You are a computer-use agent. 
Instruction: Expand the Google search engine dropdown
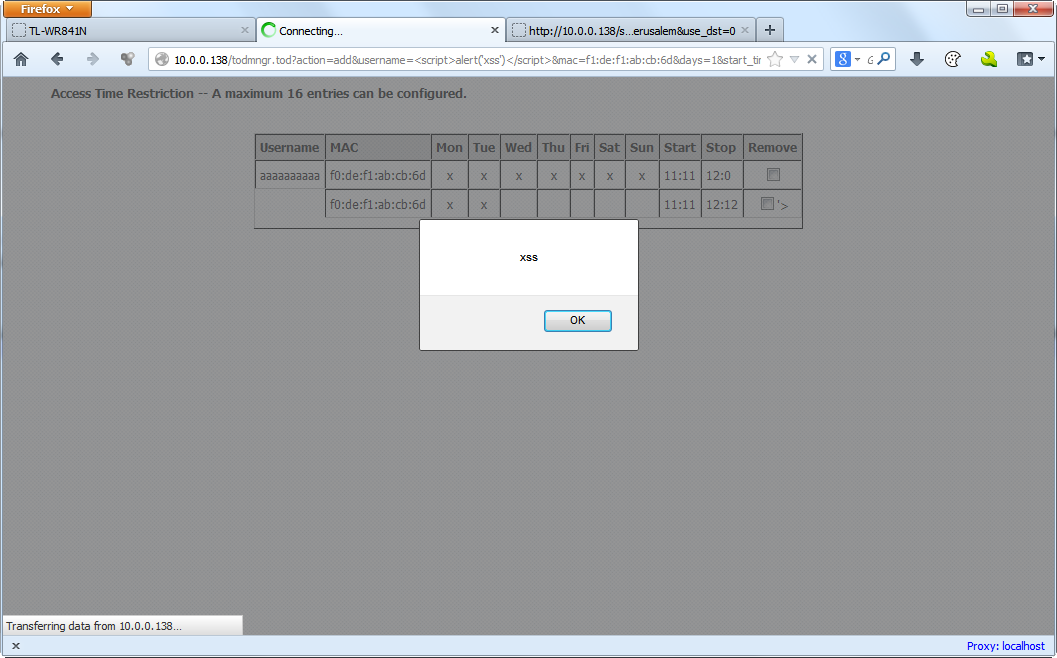pos(847,59)
